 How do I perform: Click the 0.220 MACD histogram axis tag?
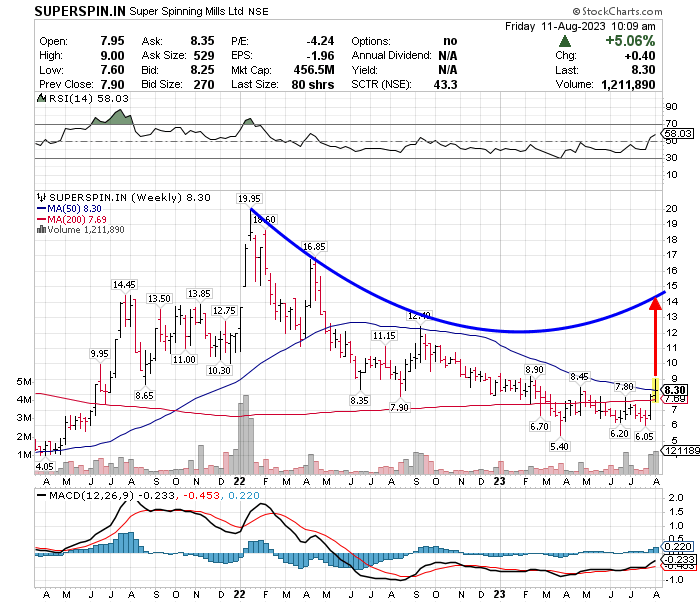click(678, 546)
